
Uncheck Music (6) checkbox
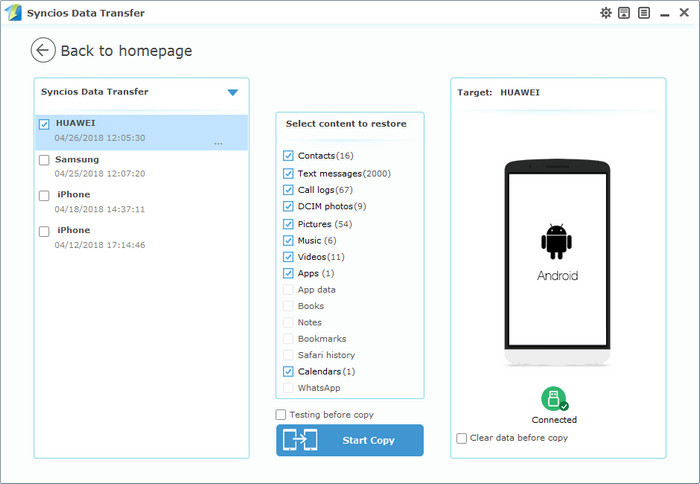pos(288,240)
